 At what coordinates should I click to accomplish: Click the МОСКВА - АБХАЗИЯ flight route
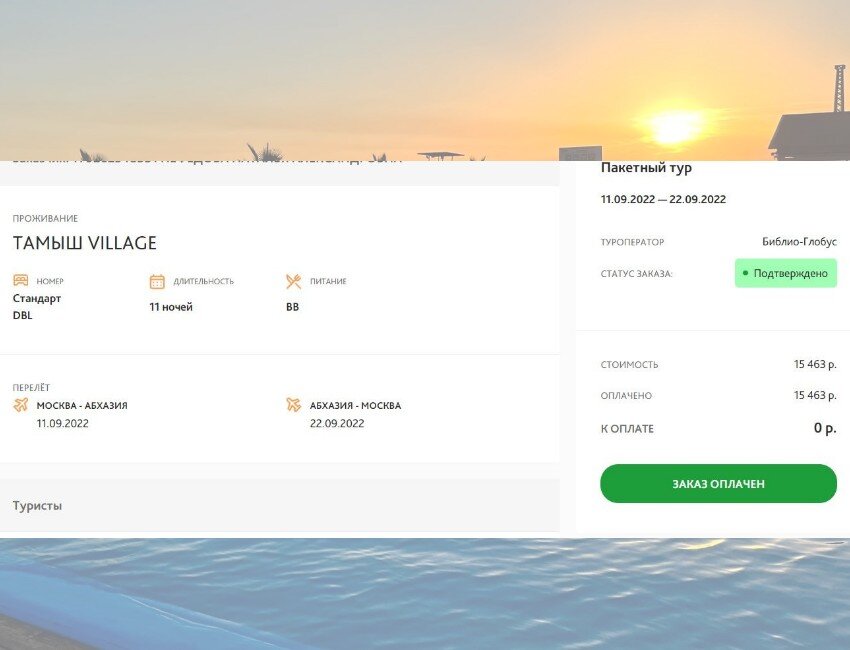[82, 406]
